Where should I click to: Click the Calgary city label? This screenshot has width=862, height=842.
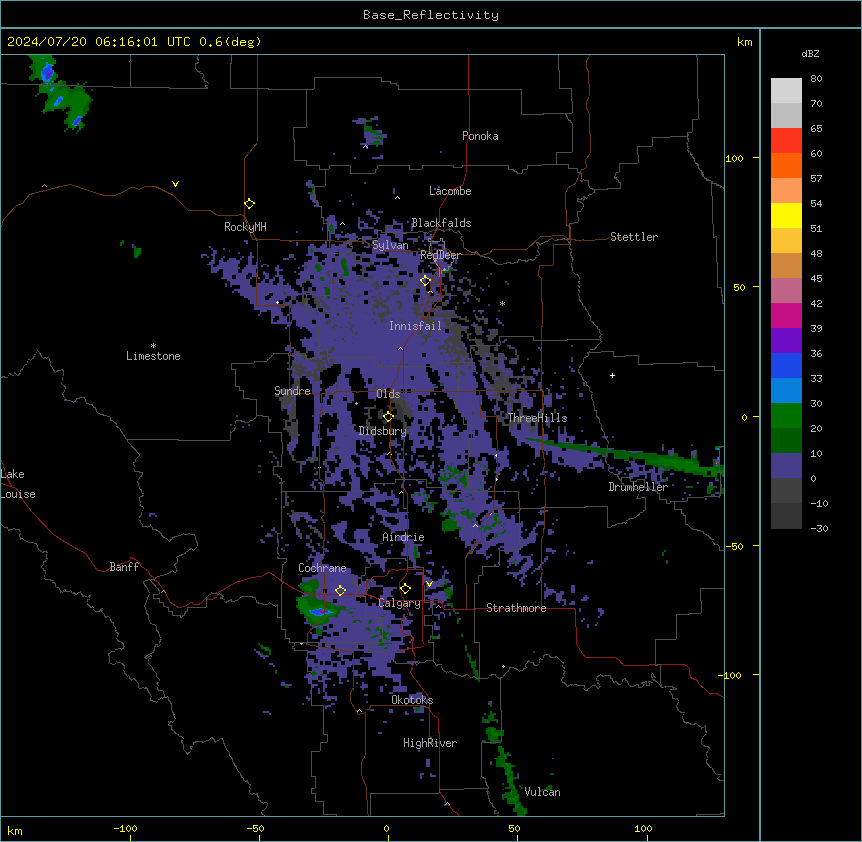click(400, 603)
